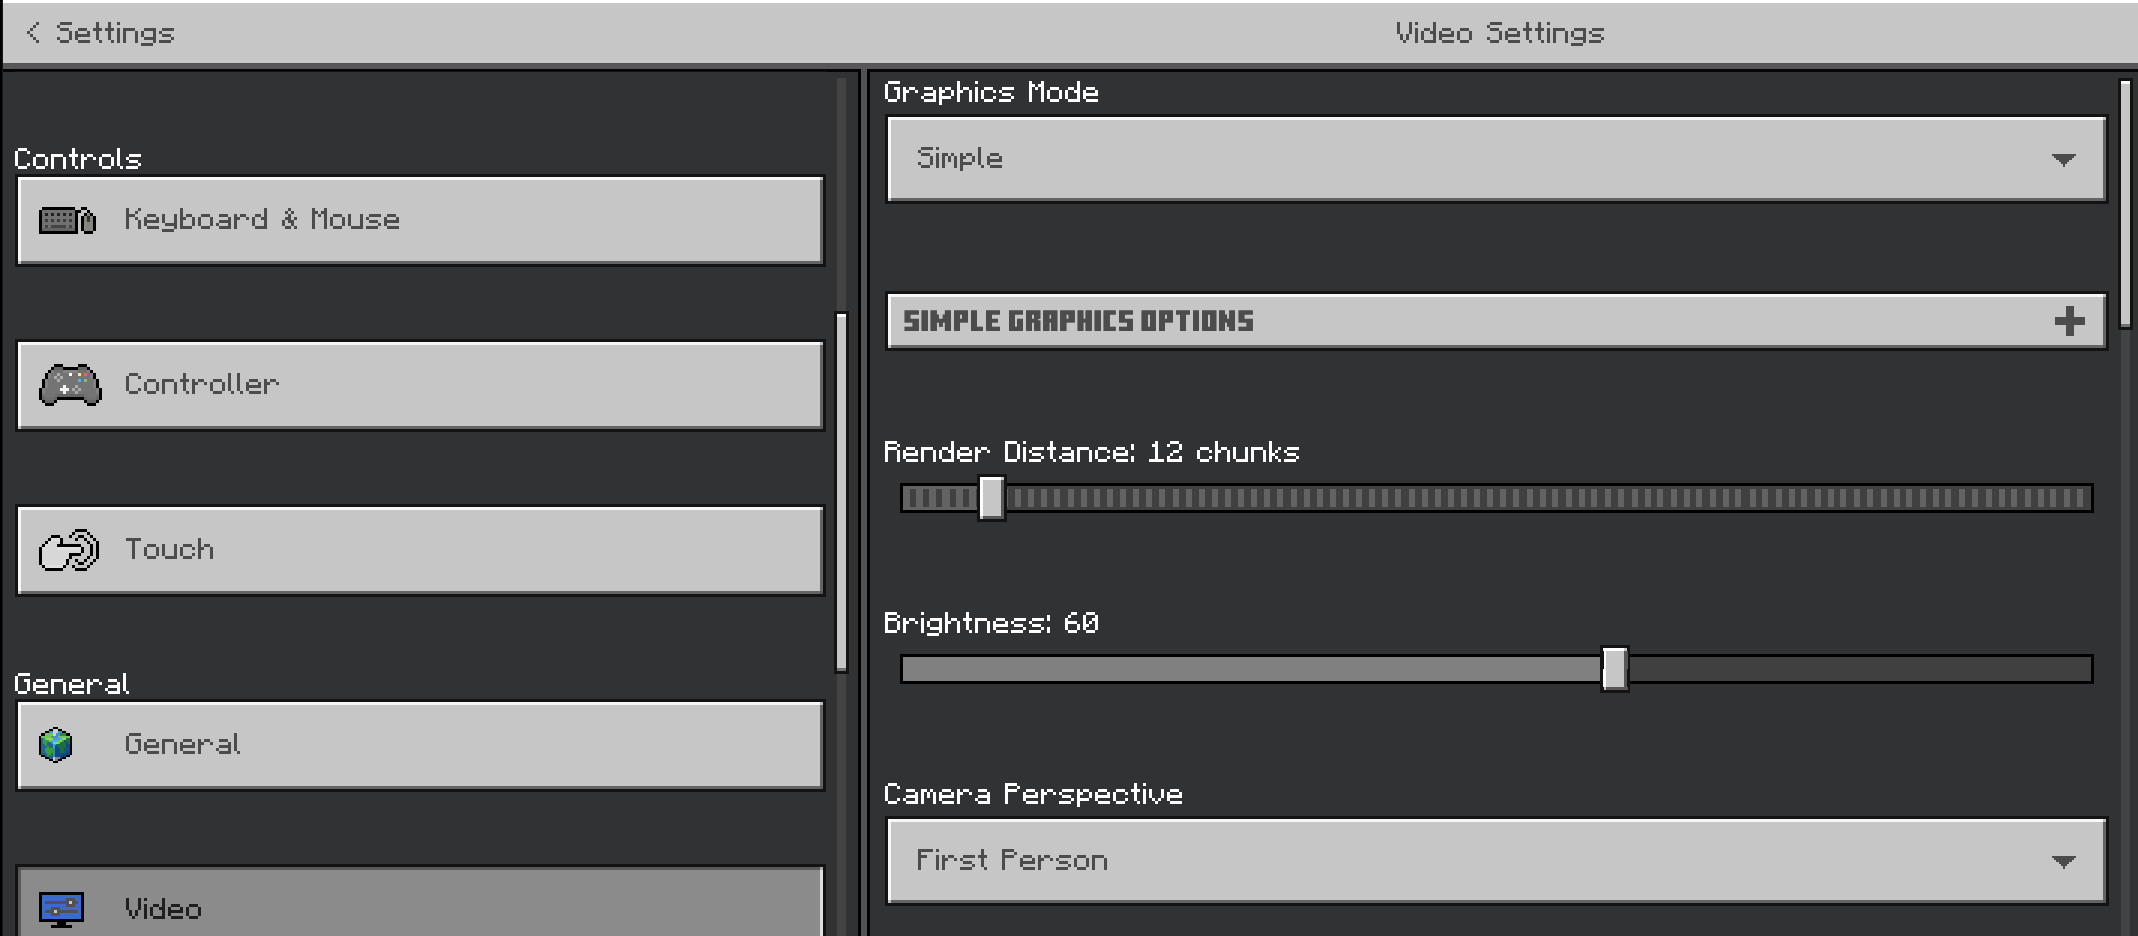The image size is (2138, 936).
Task: Go back using the Settings label
Action: point(115,33)
